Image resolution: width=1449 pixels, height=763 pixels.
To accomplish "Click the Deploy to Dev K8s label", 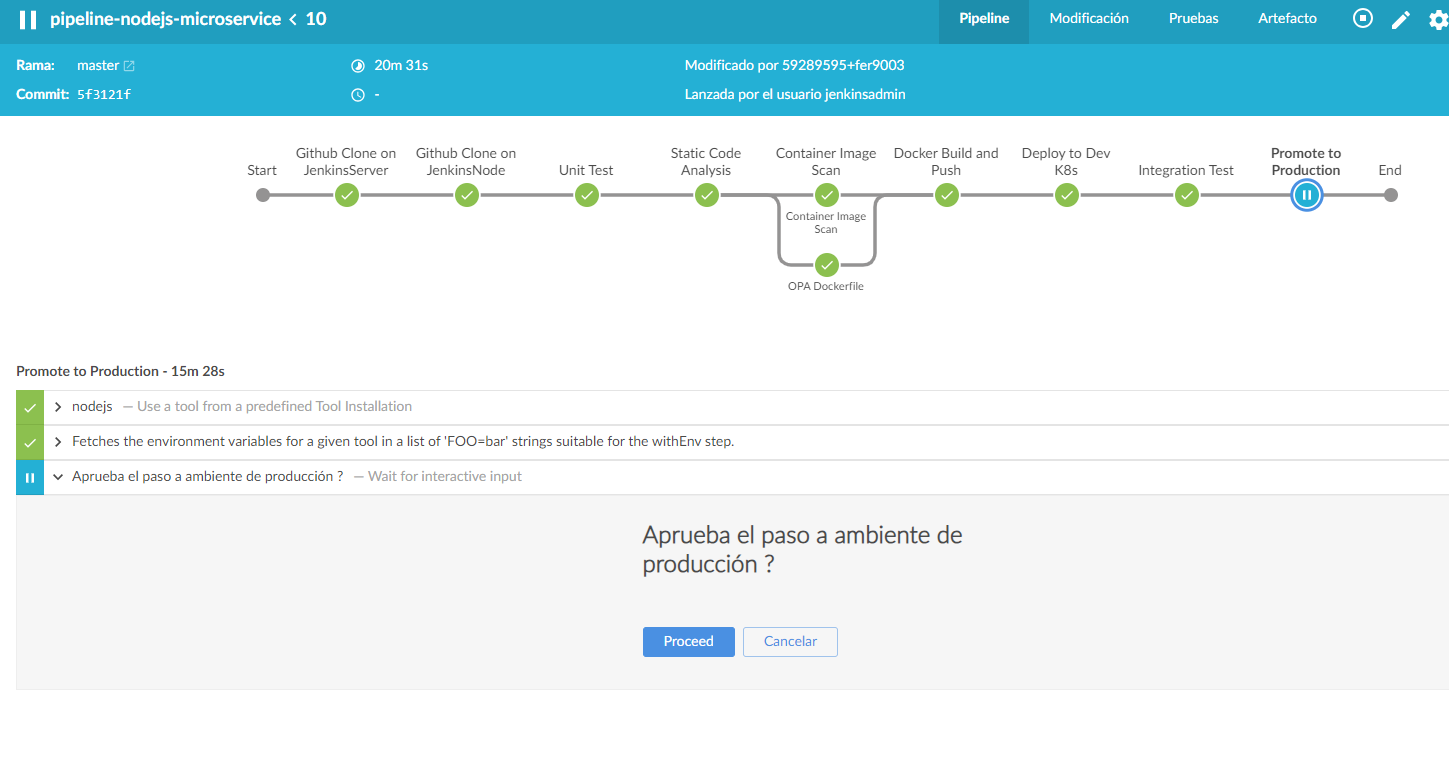I will (1066, 162).
